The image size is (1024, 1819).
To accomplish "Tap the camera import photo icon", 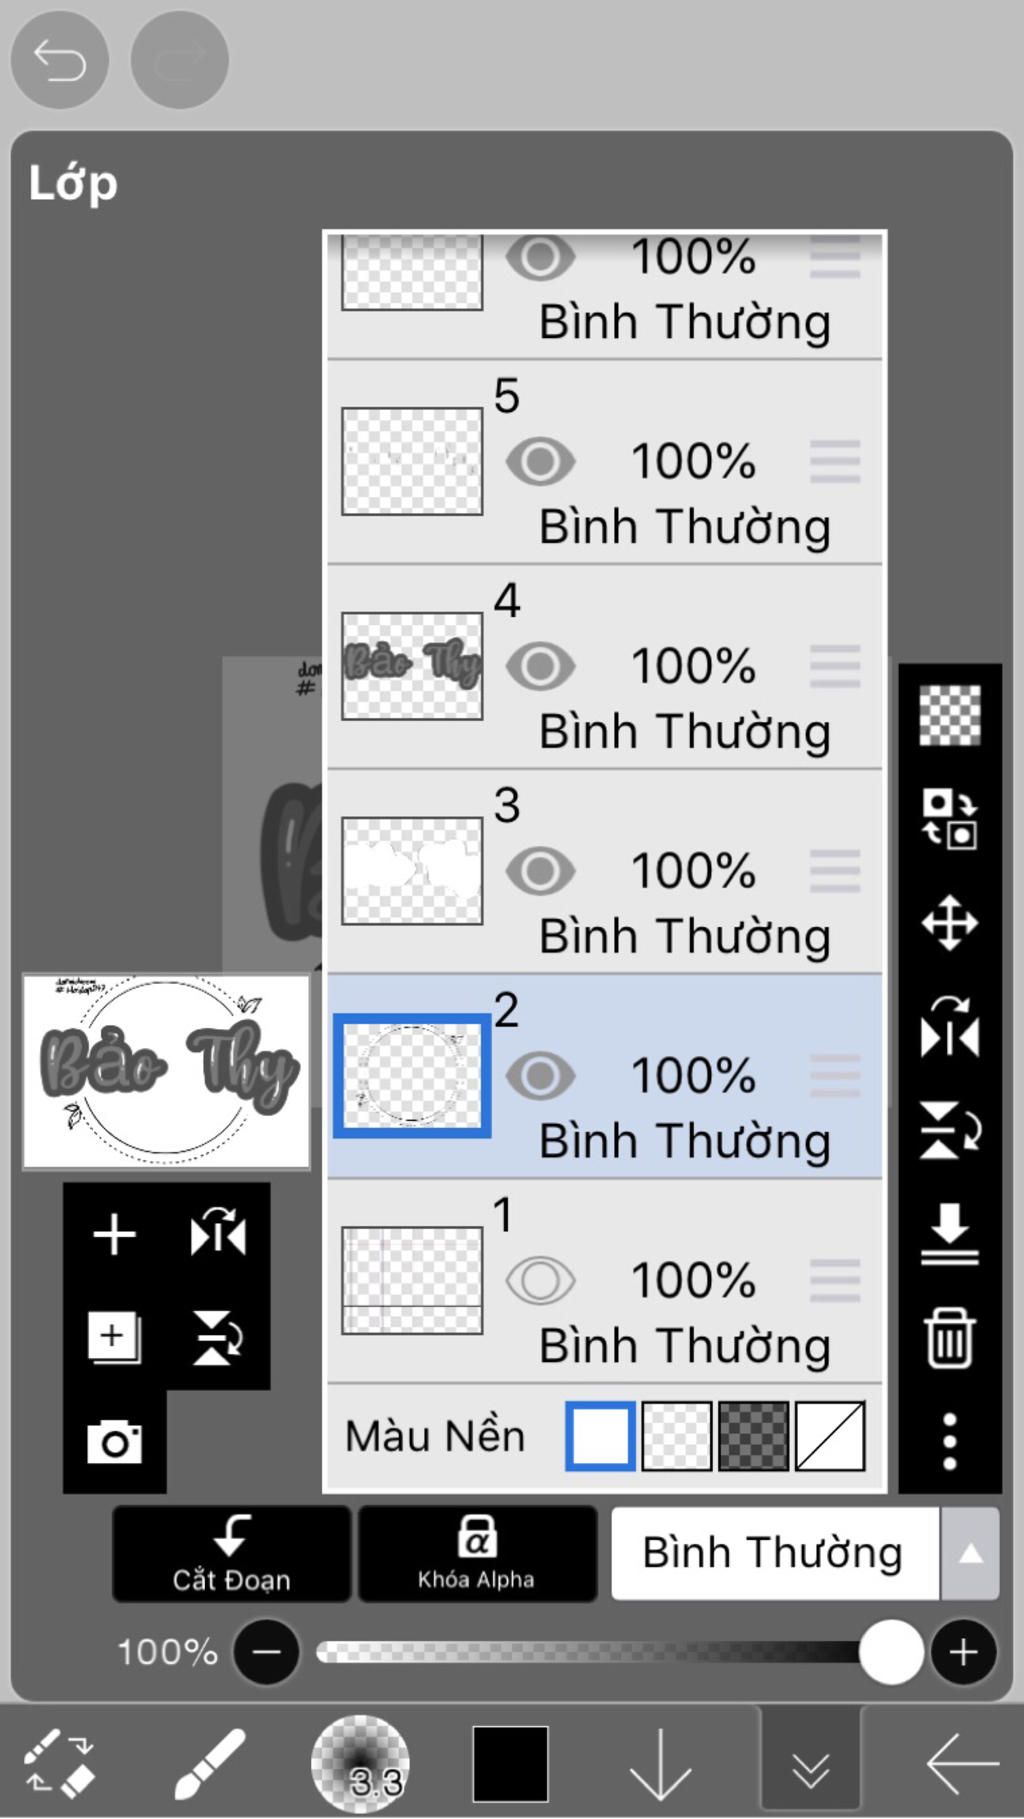I will click(x=114, y=1441).
